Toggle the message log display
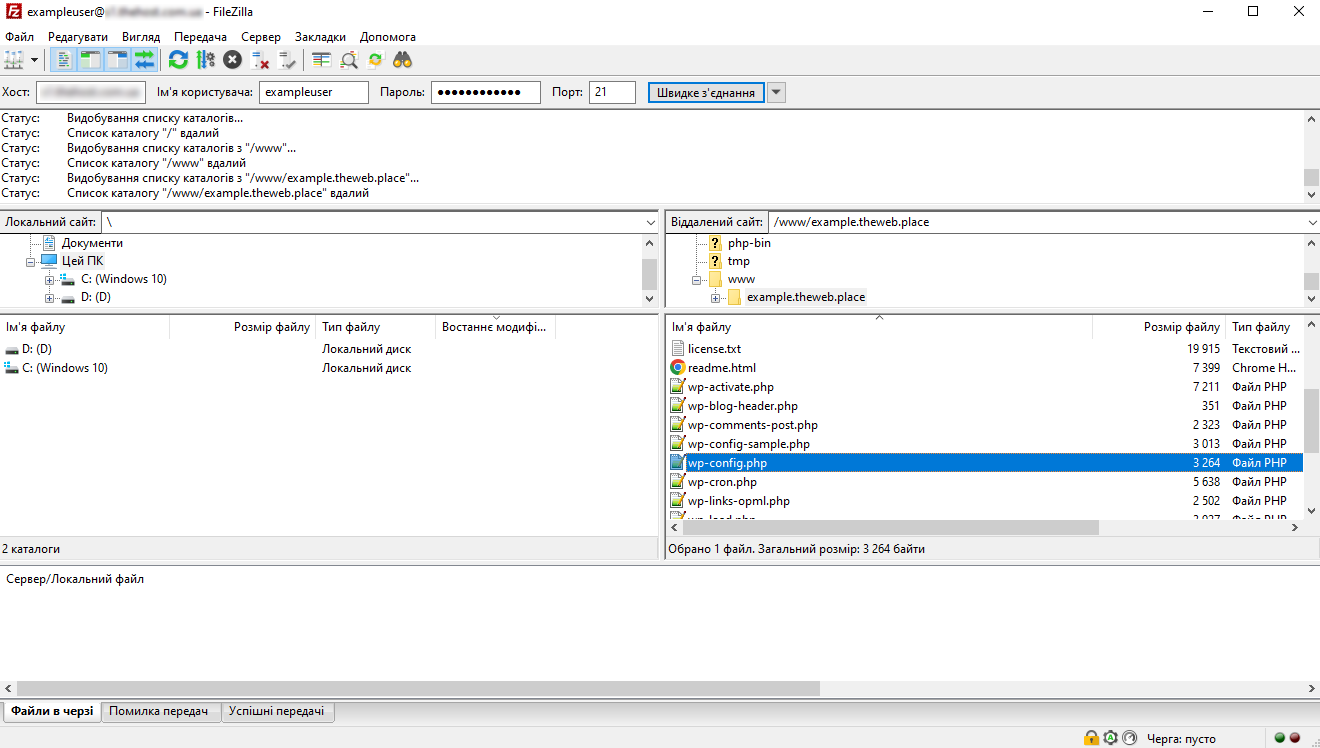 (x=63, y=60)
